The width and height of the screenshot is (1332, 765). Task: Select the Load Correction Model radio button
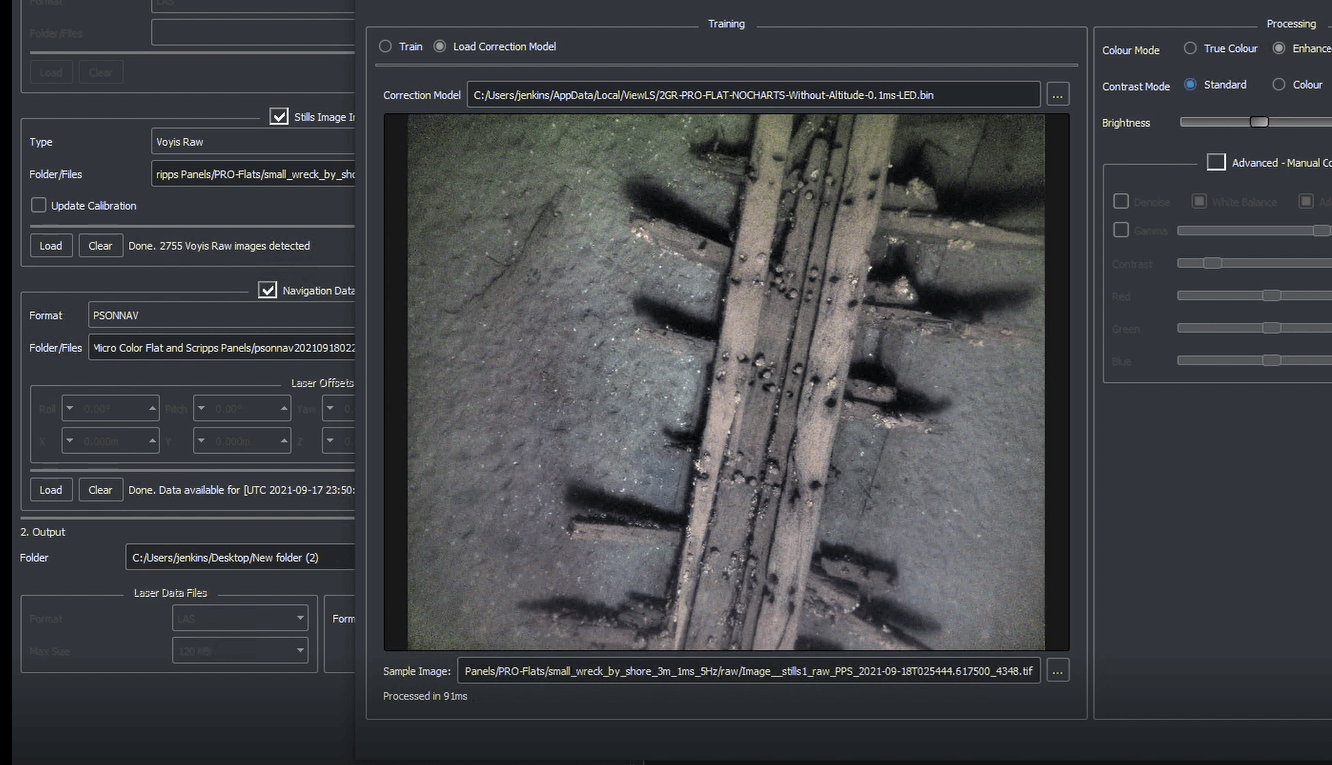[x=440, y=46]
